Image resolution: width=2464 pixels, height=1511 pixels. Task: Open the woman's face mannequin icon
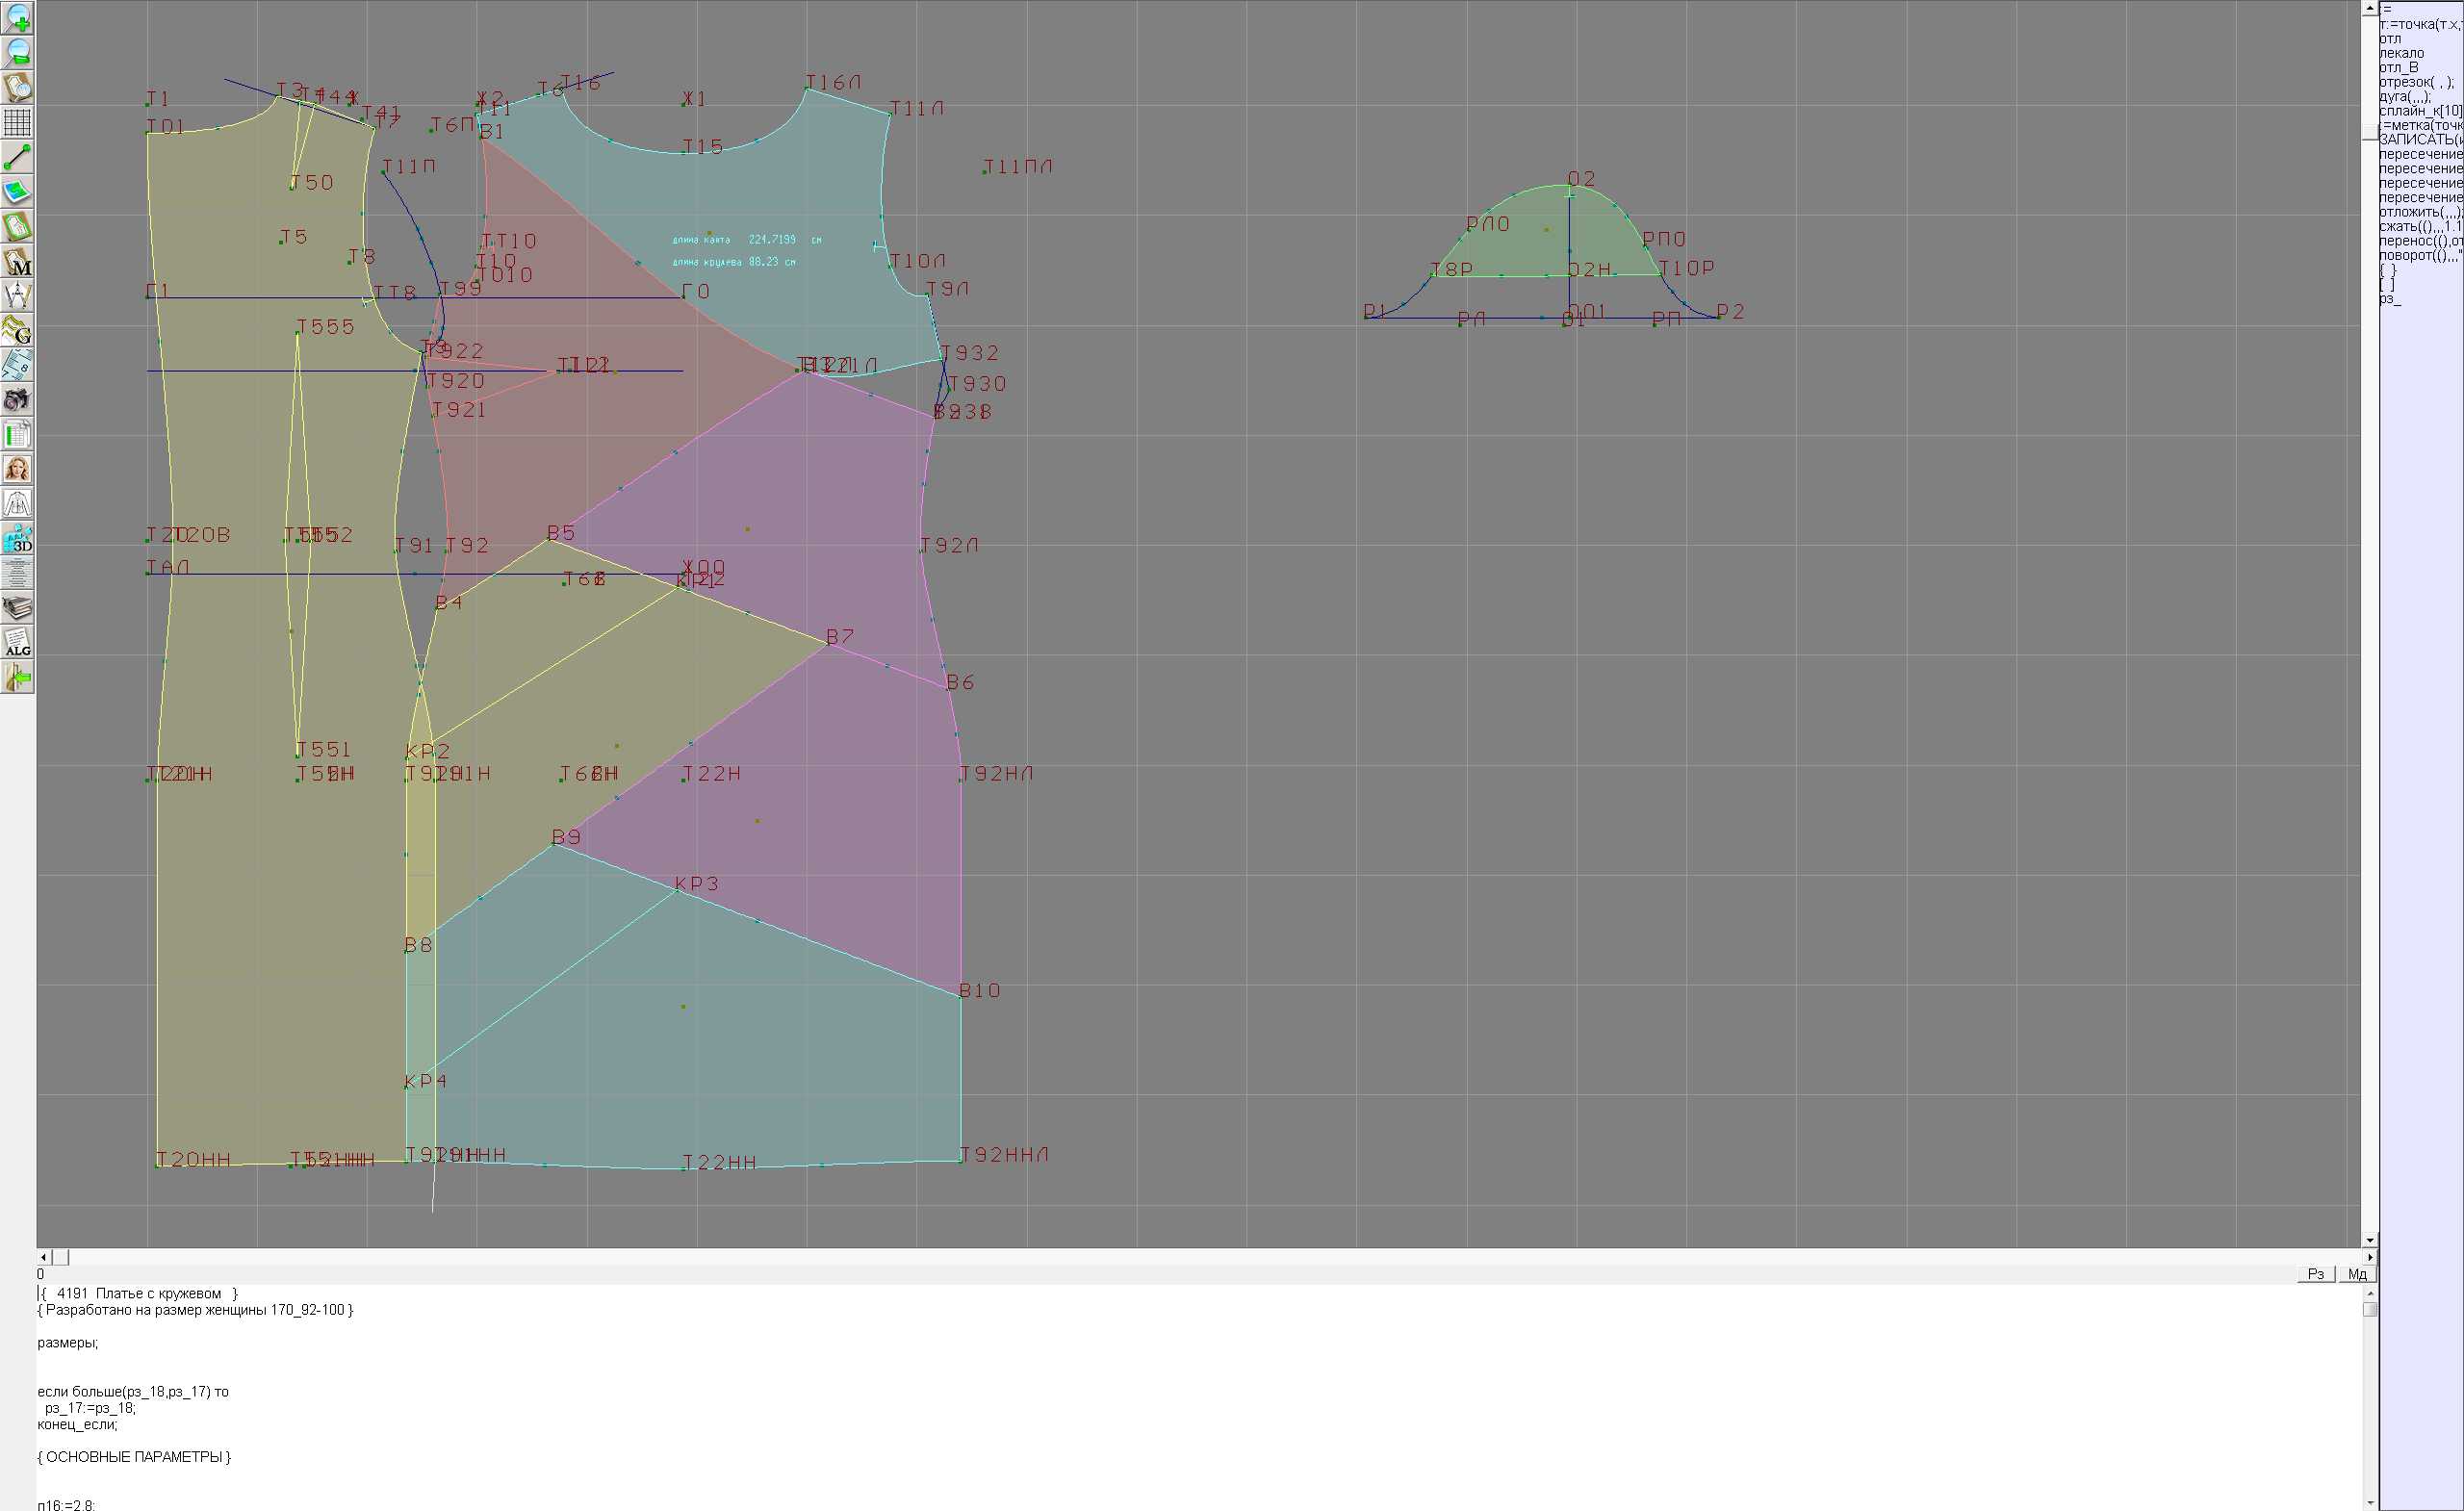18,469
